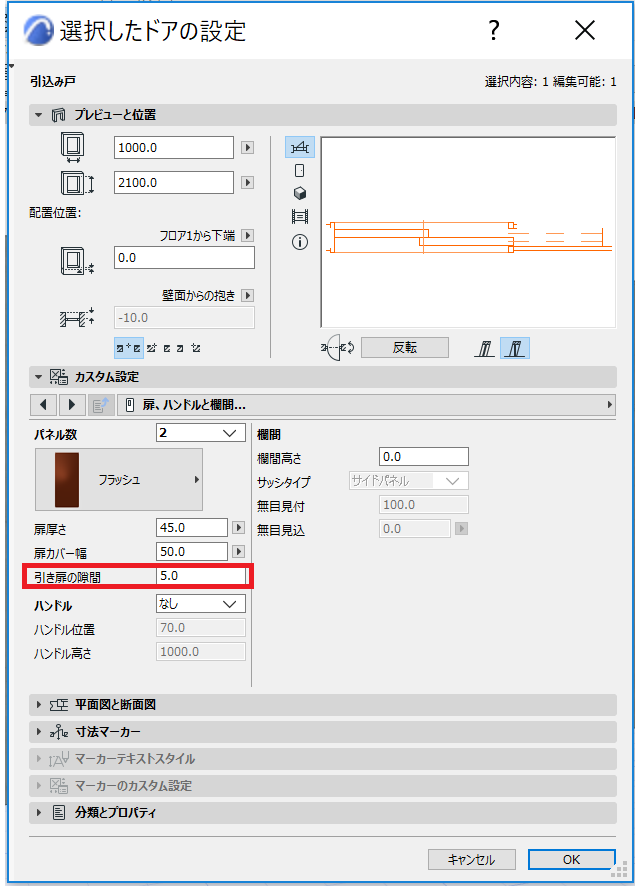Image resolution: width=640 pixels, height=887 pixels.
Task: Select preview picture film-strip icon
Action: (300, 217)
